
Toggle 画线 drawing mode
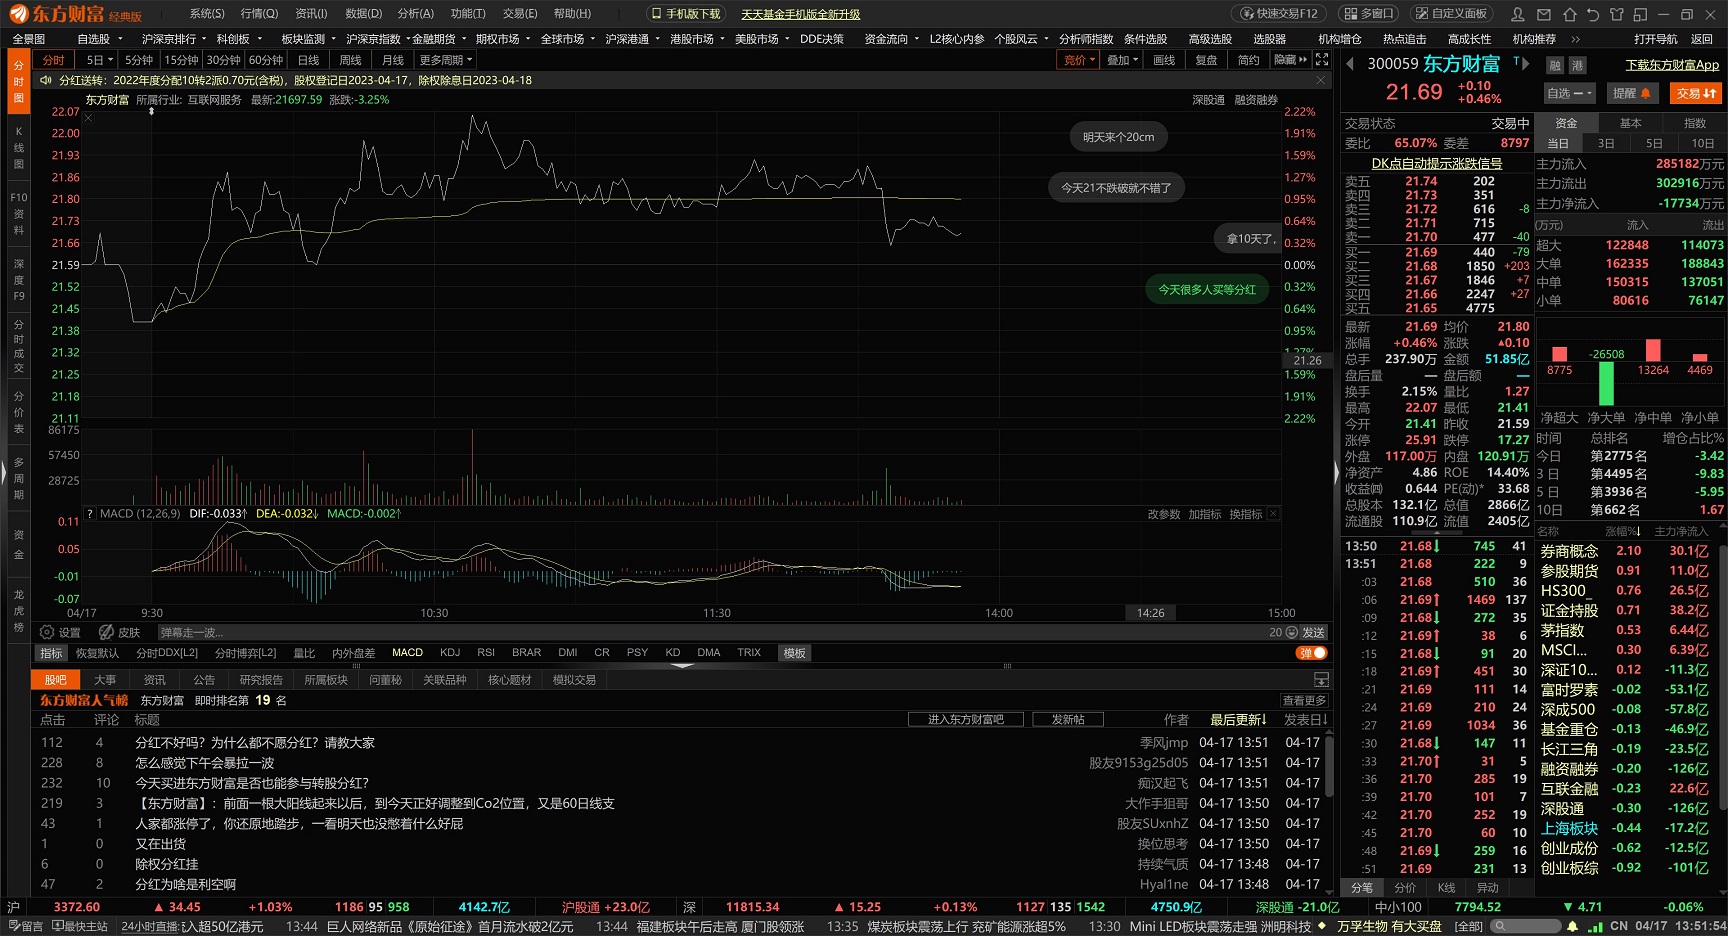(1164, 60)
